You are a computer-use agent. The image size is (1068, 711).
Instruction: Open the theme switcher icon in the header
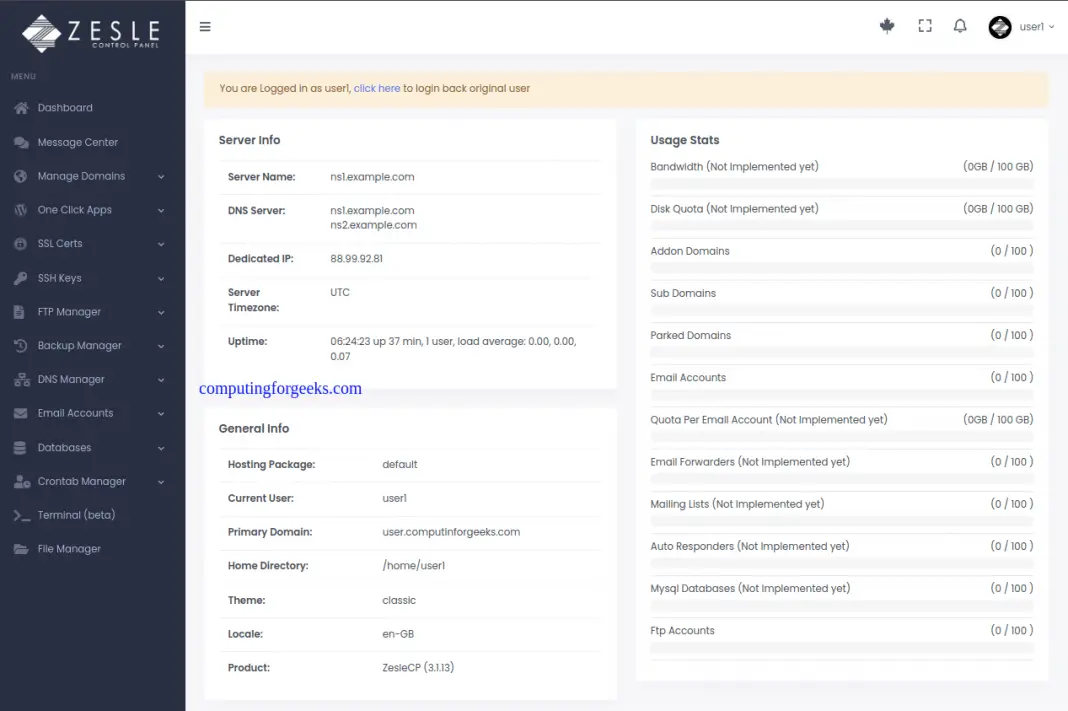[x=887, y=25]
